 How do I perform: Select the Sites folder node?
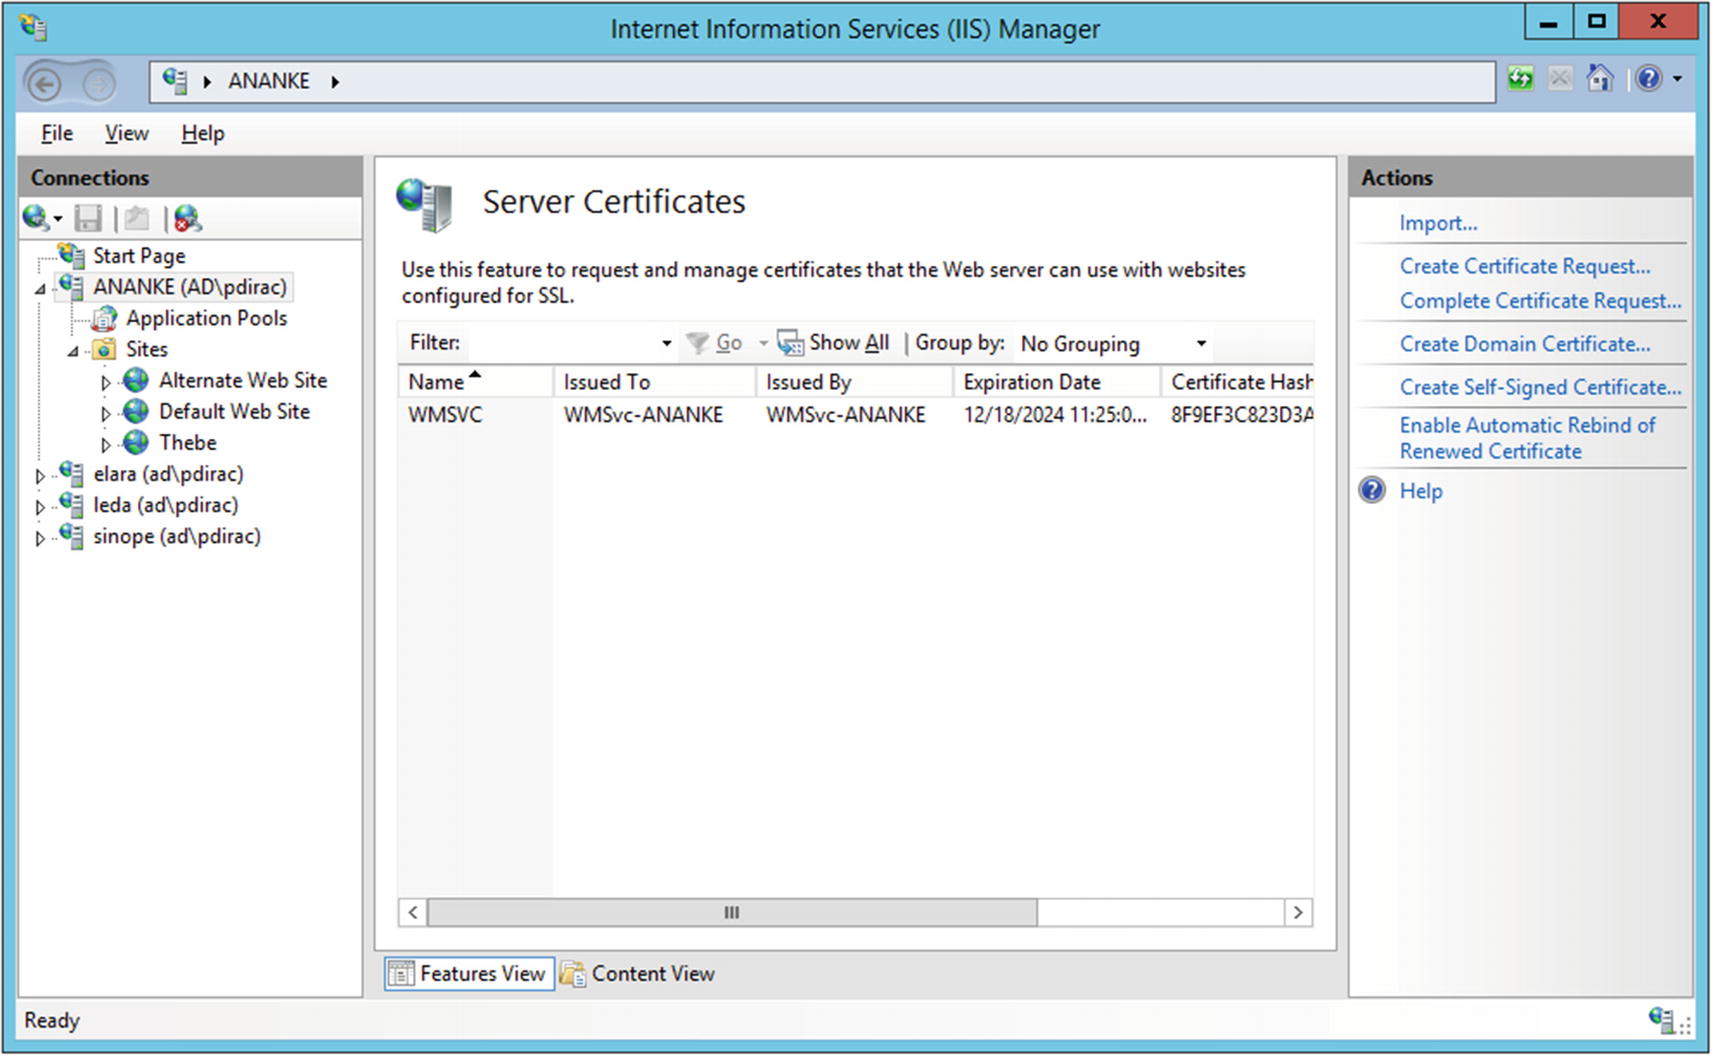(146, 349)
